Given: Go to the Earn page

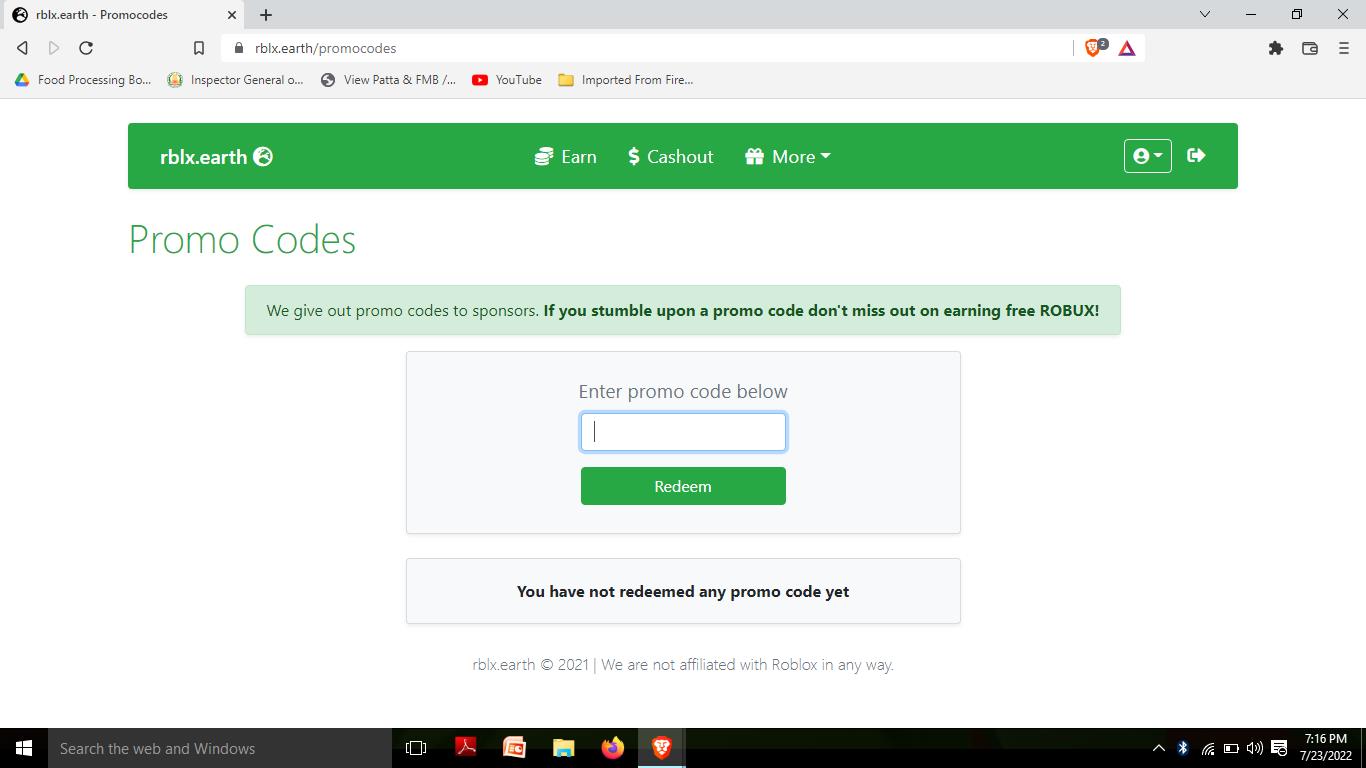Looking at the screenshot, I should tap(566, 156).
